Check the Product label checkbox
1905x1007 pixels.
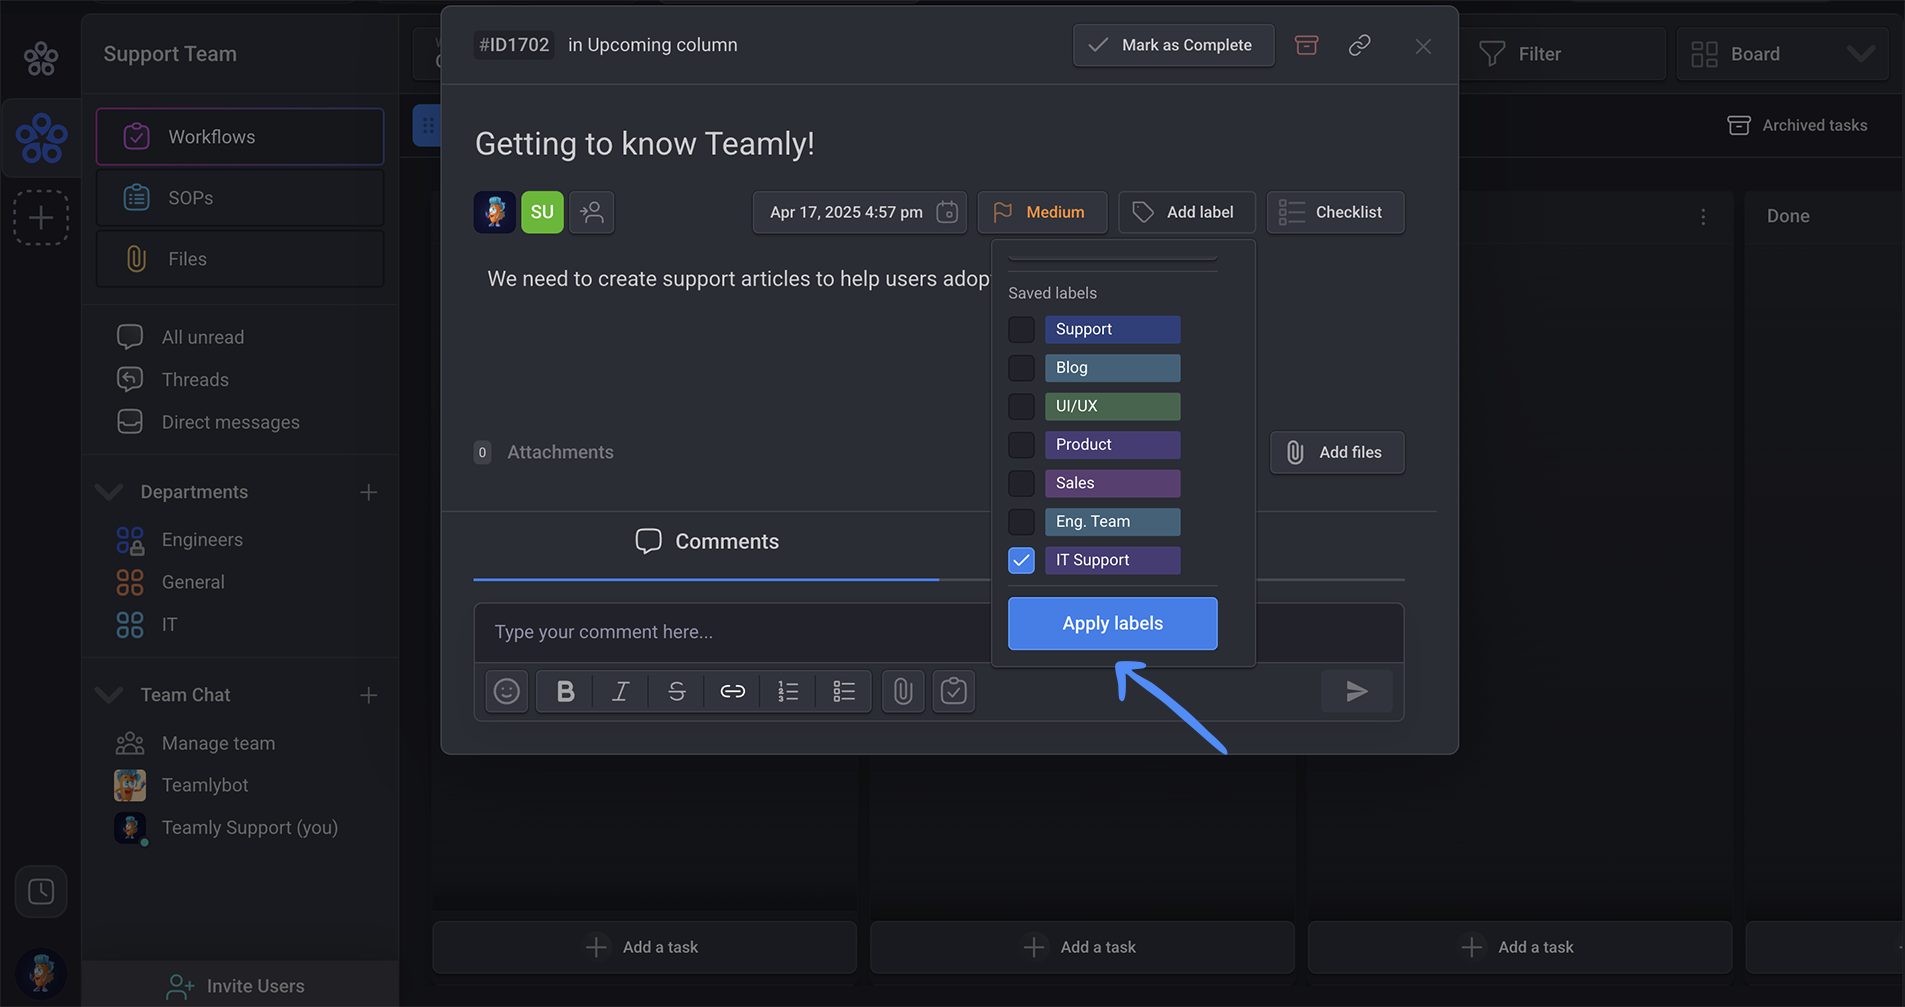coord(1021,445)
